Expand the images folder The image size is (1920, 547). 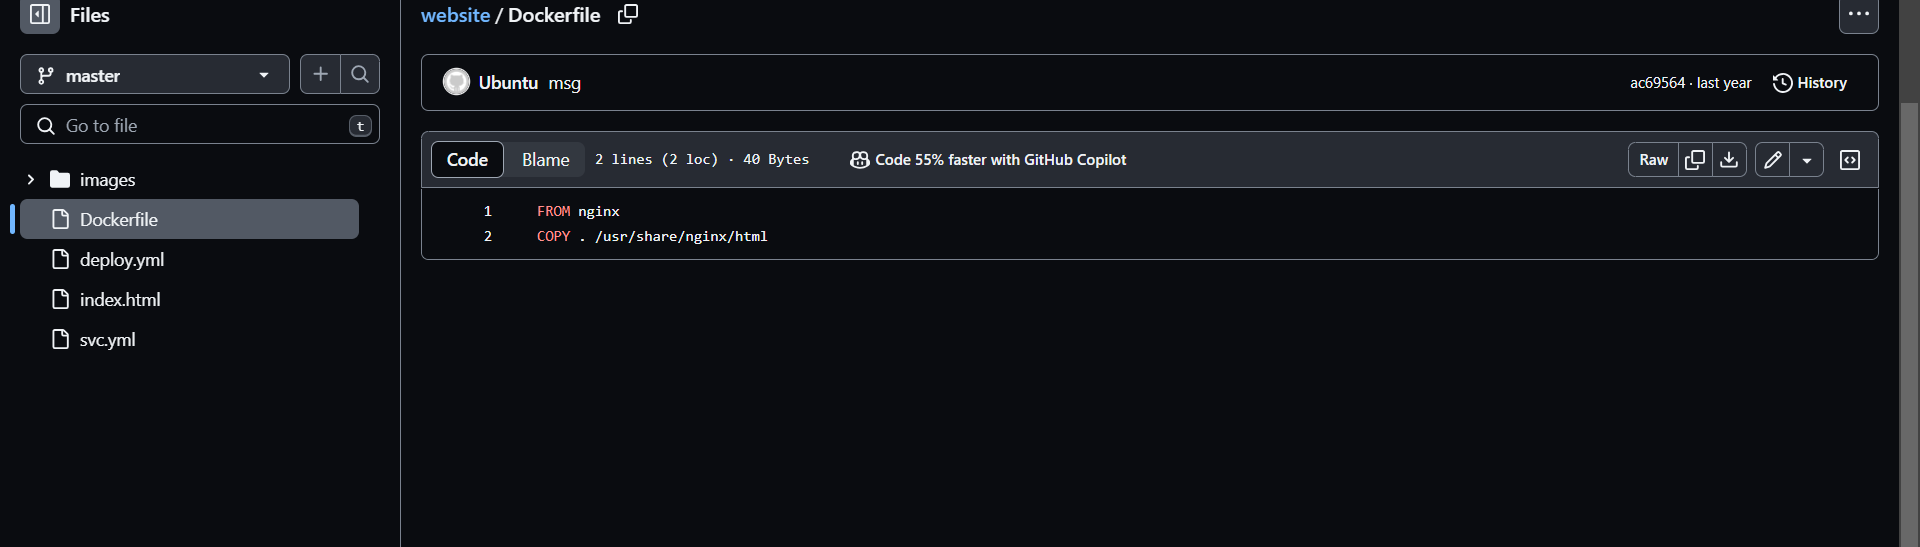(31, 180)
